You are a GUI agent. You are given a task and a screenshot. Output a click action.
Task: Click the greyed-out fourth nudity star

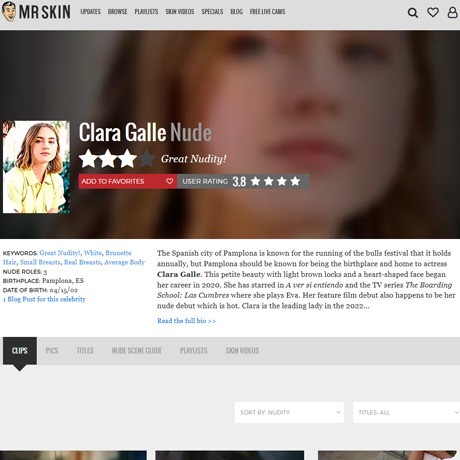point(147,159)
